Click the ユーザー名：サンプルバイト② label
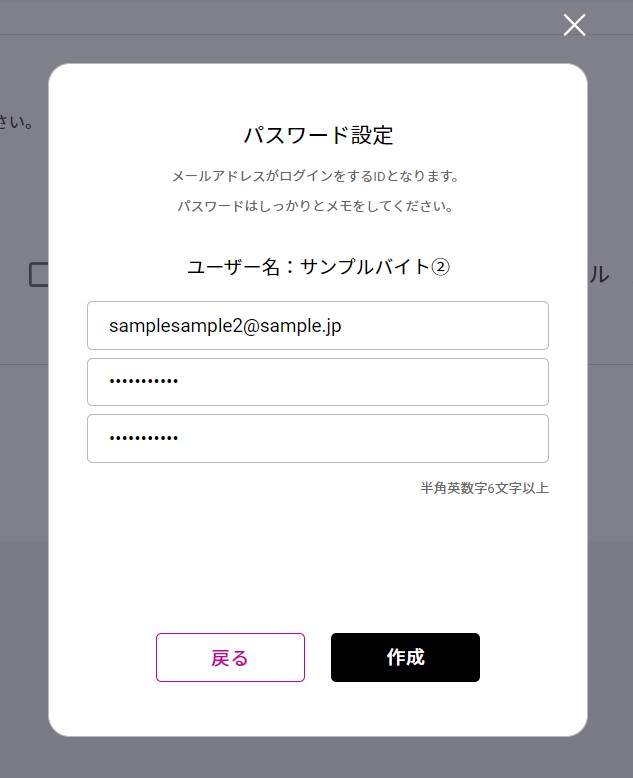This screenshot has height=778, width=633. (318, 267)
